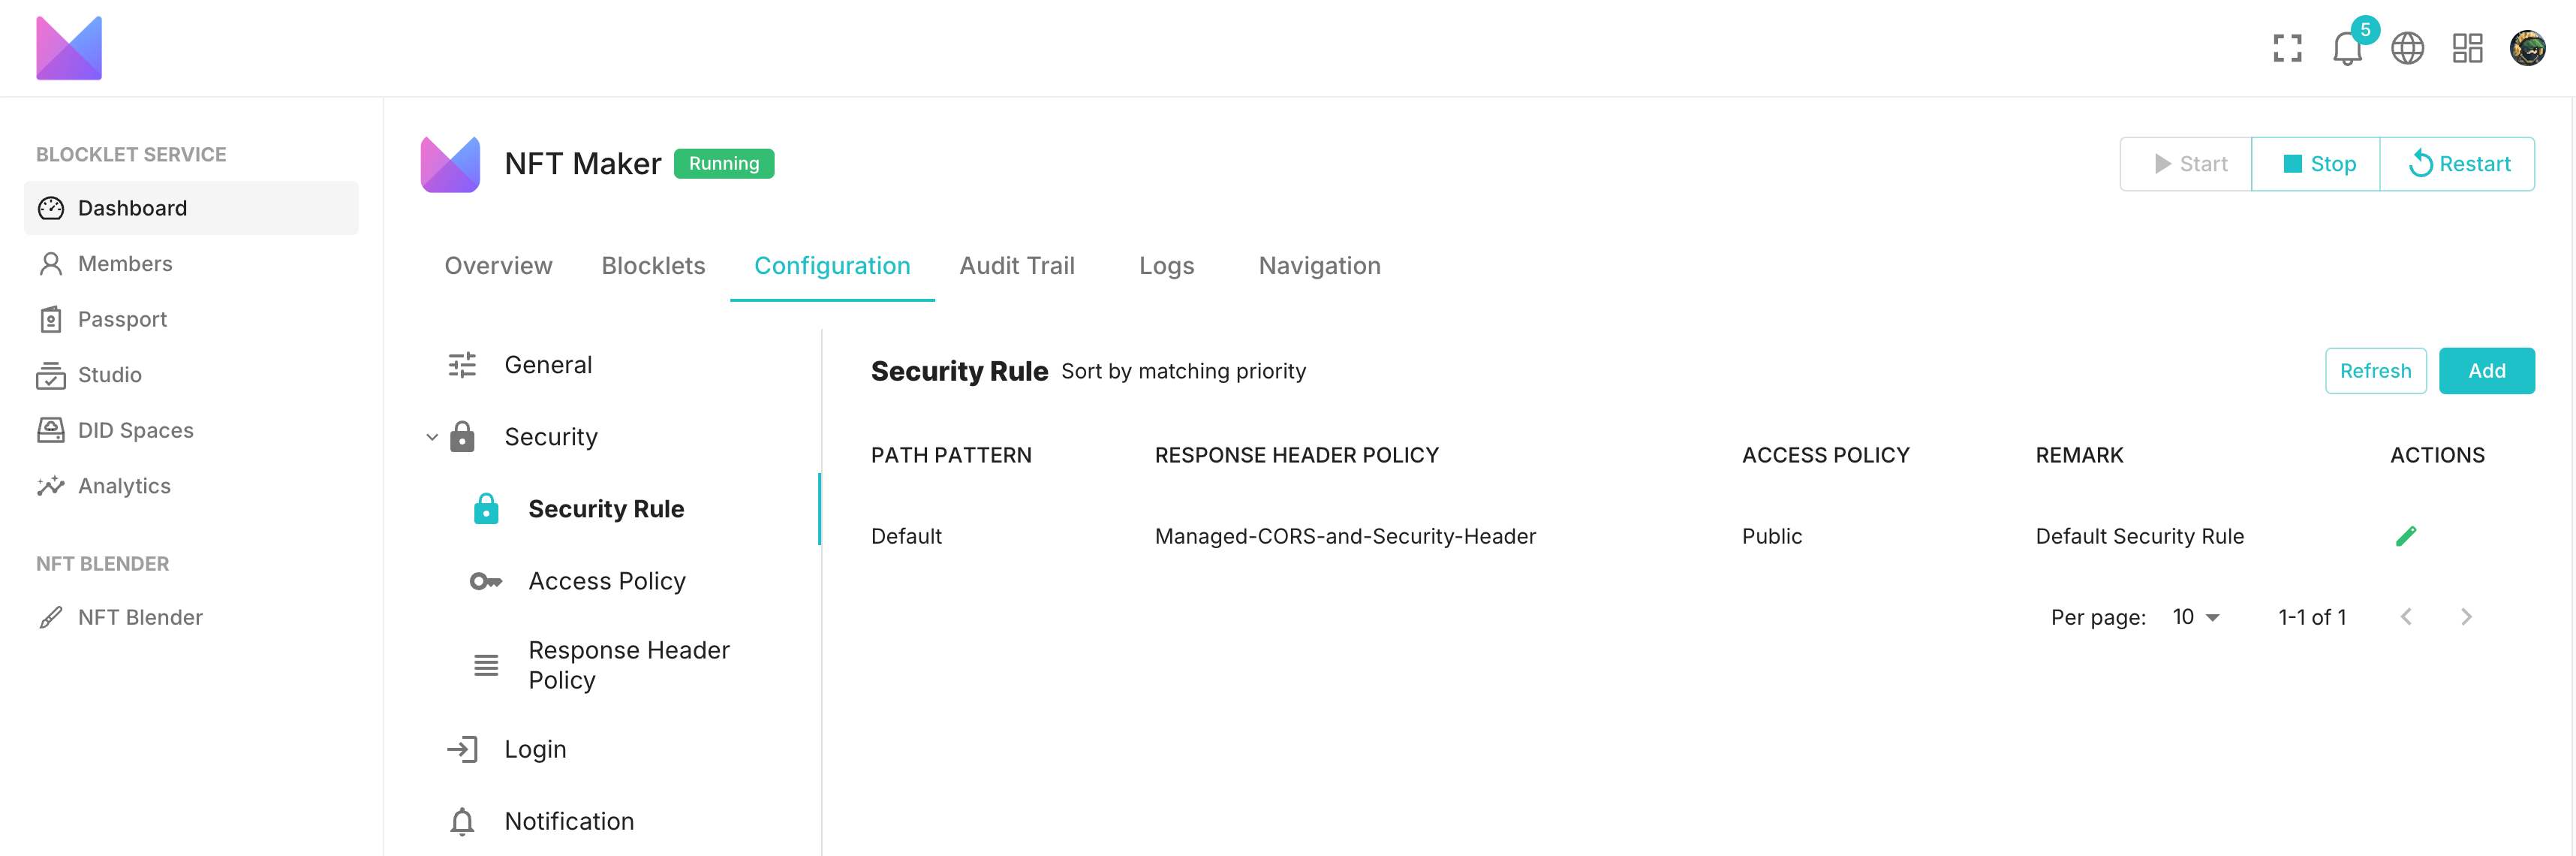This screenshot has height=856, width=2576.
Task: Open the language globe icon
Action: click(x=2407, y=48)
